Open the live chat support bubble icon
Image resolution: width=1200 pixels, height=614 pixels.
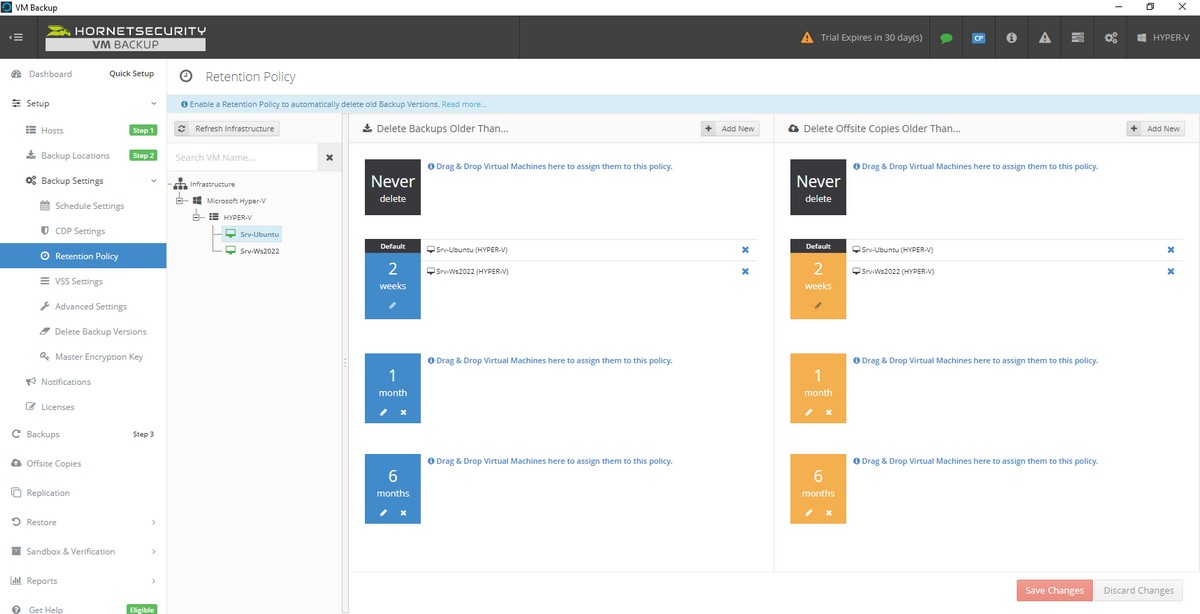[x=946, y=37]
